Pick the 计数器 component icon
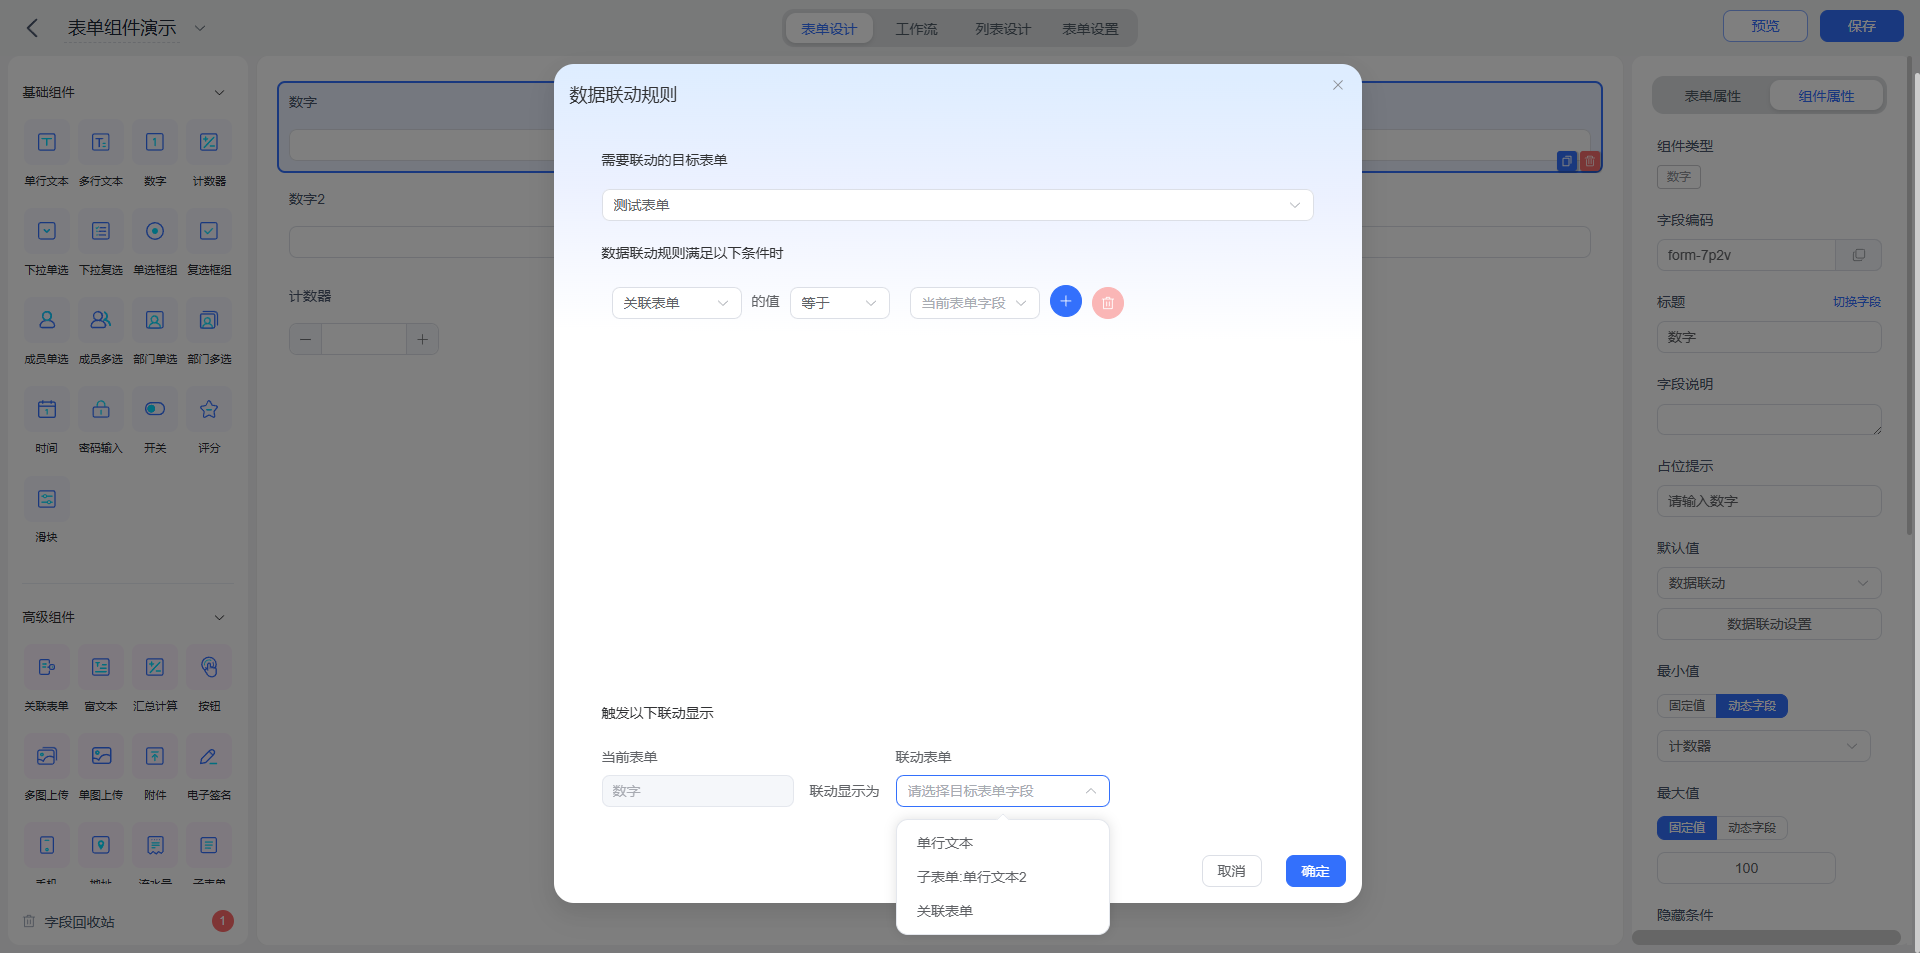 [209, 142]
